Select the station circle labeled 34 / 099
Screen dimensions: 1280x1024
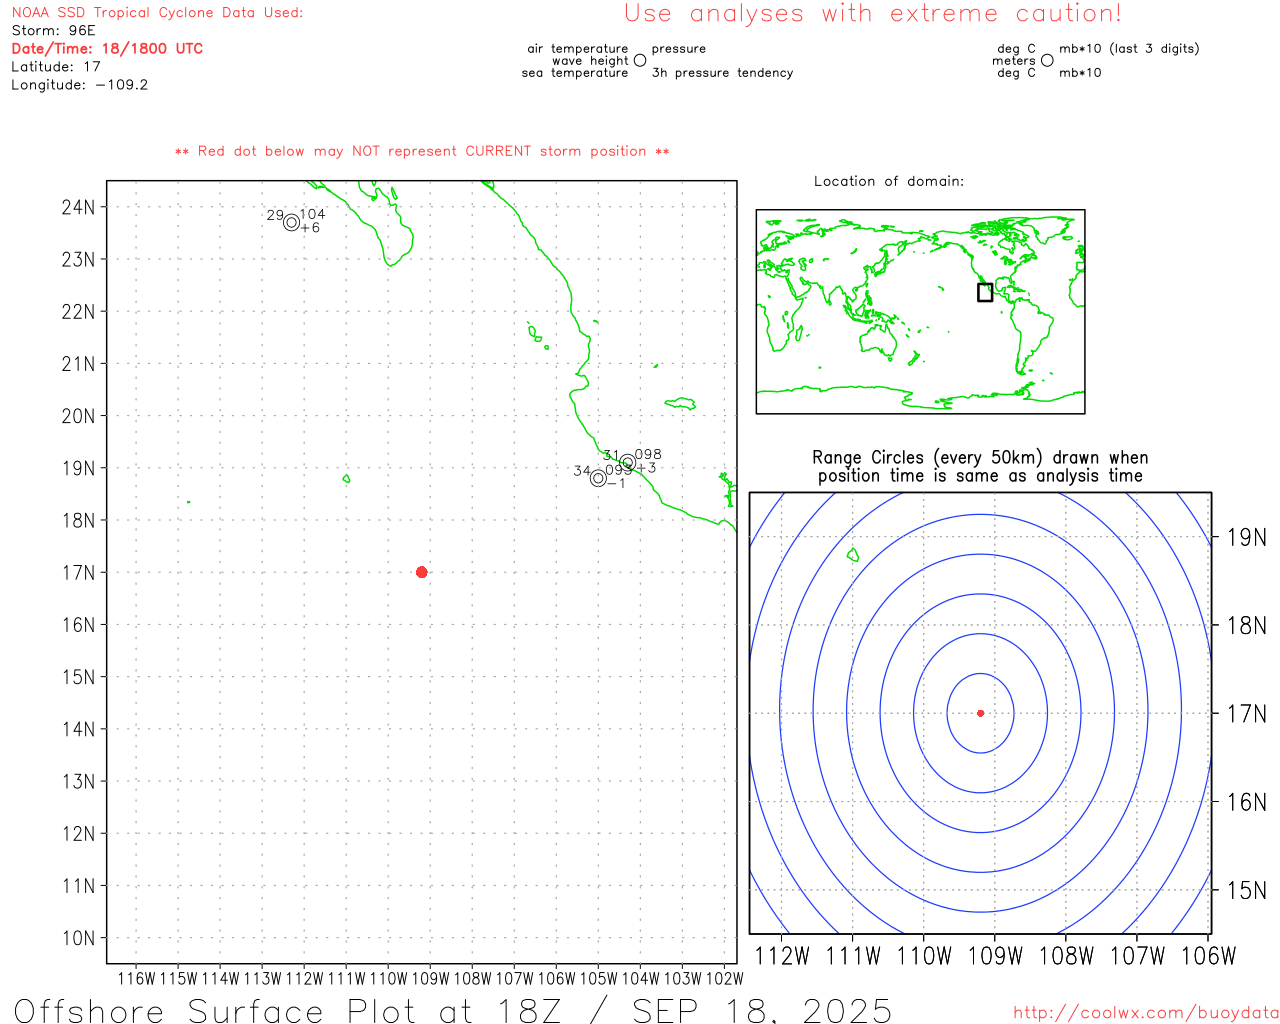point(598,478)
